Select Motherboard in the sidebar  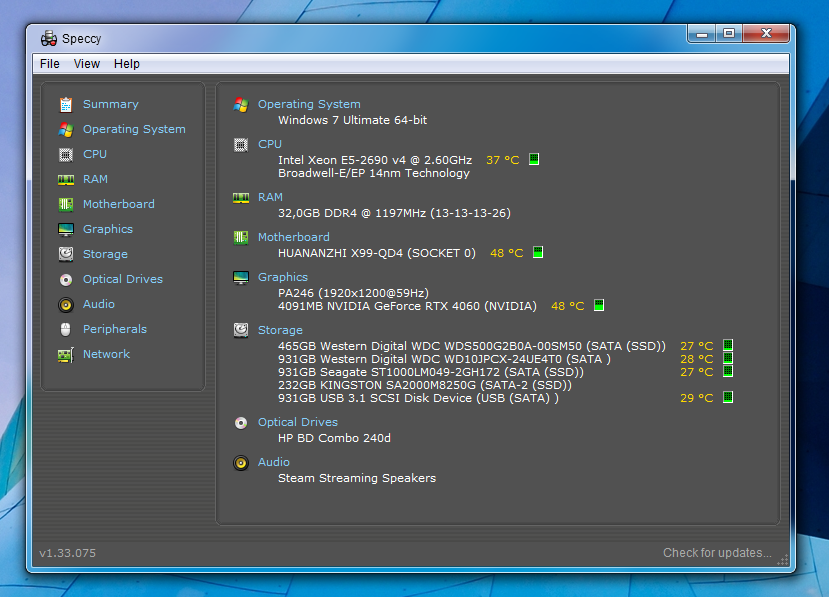click(119, 204)
